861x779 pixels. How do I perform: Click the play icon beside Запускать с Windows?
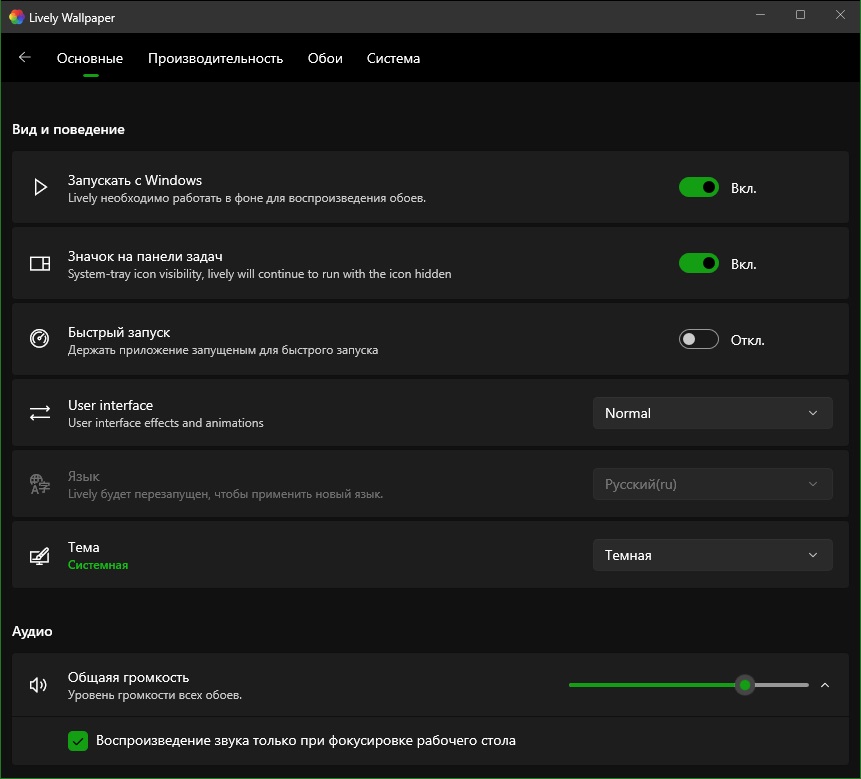40,187
